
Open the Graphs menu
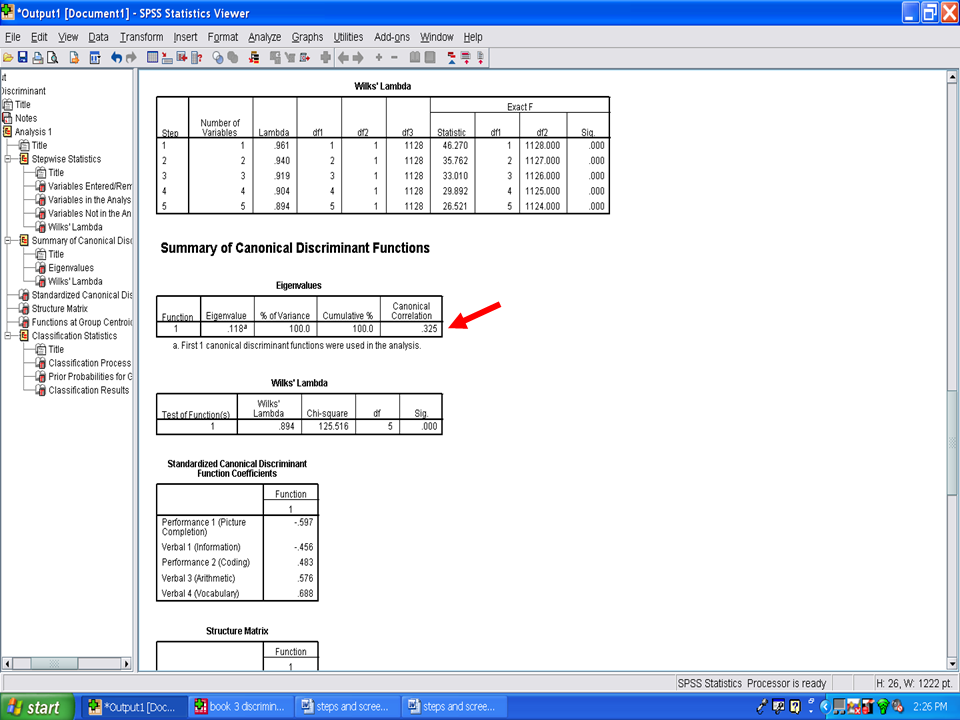[307, 37]
